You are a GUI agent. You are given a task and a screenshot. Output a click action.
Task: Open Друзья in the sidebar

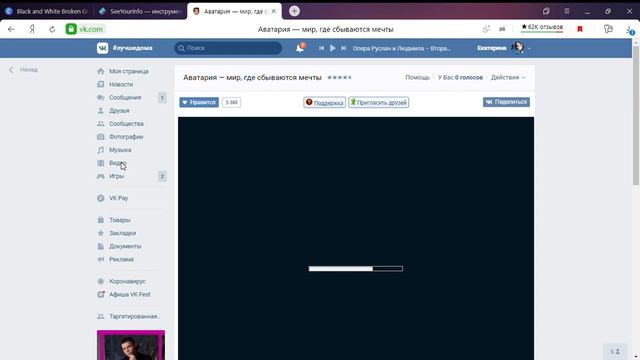(119, 111)
